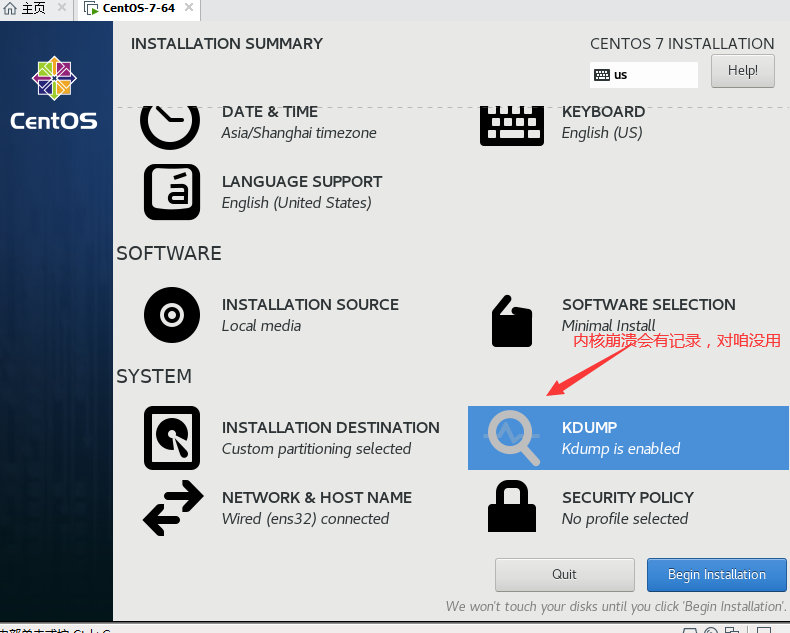Click Begin Installation button
Viewport: 790px width, 633px height.
[x=716, y=575]
